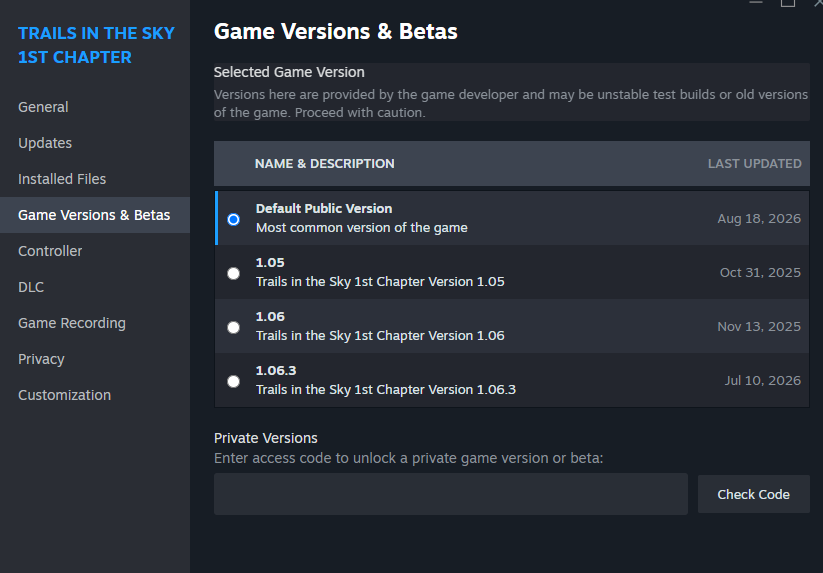The image size is (823, 573).
Task: Pick the 1.06.3 version radio button
Action: pyautogui.click(x=234, y=381)
